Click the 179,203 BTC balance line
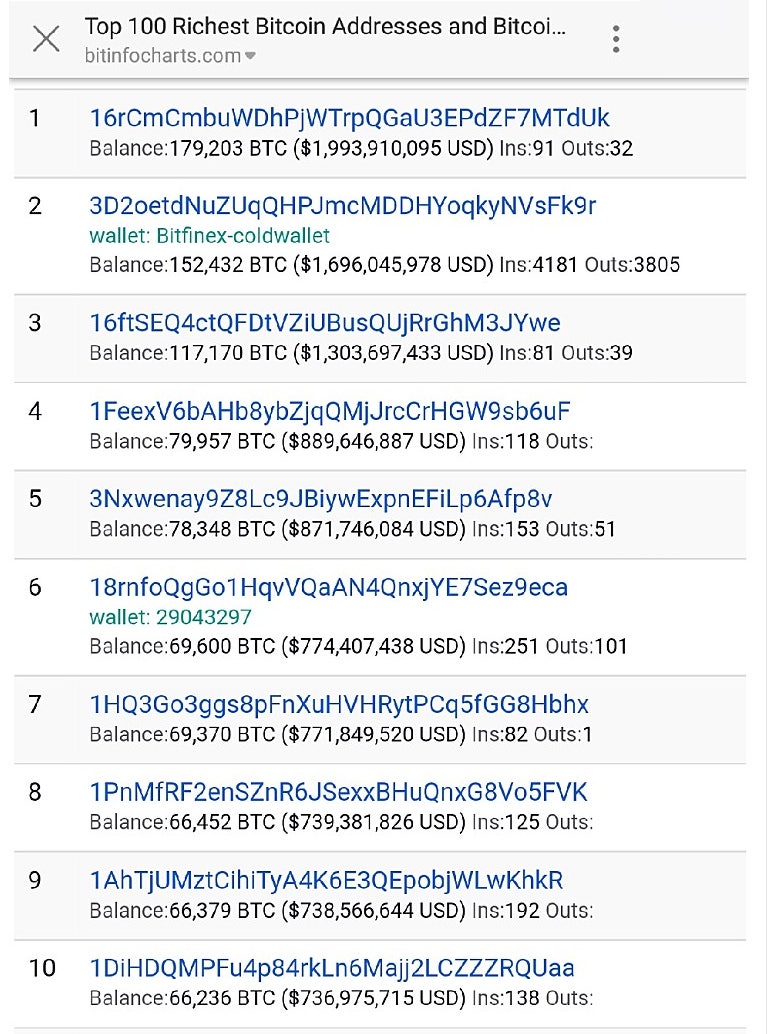Screen dimensions: 768x1034 coord(361,148)
